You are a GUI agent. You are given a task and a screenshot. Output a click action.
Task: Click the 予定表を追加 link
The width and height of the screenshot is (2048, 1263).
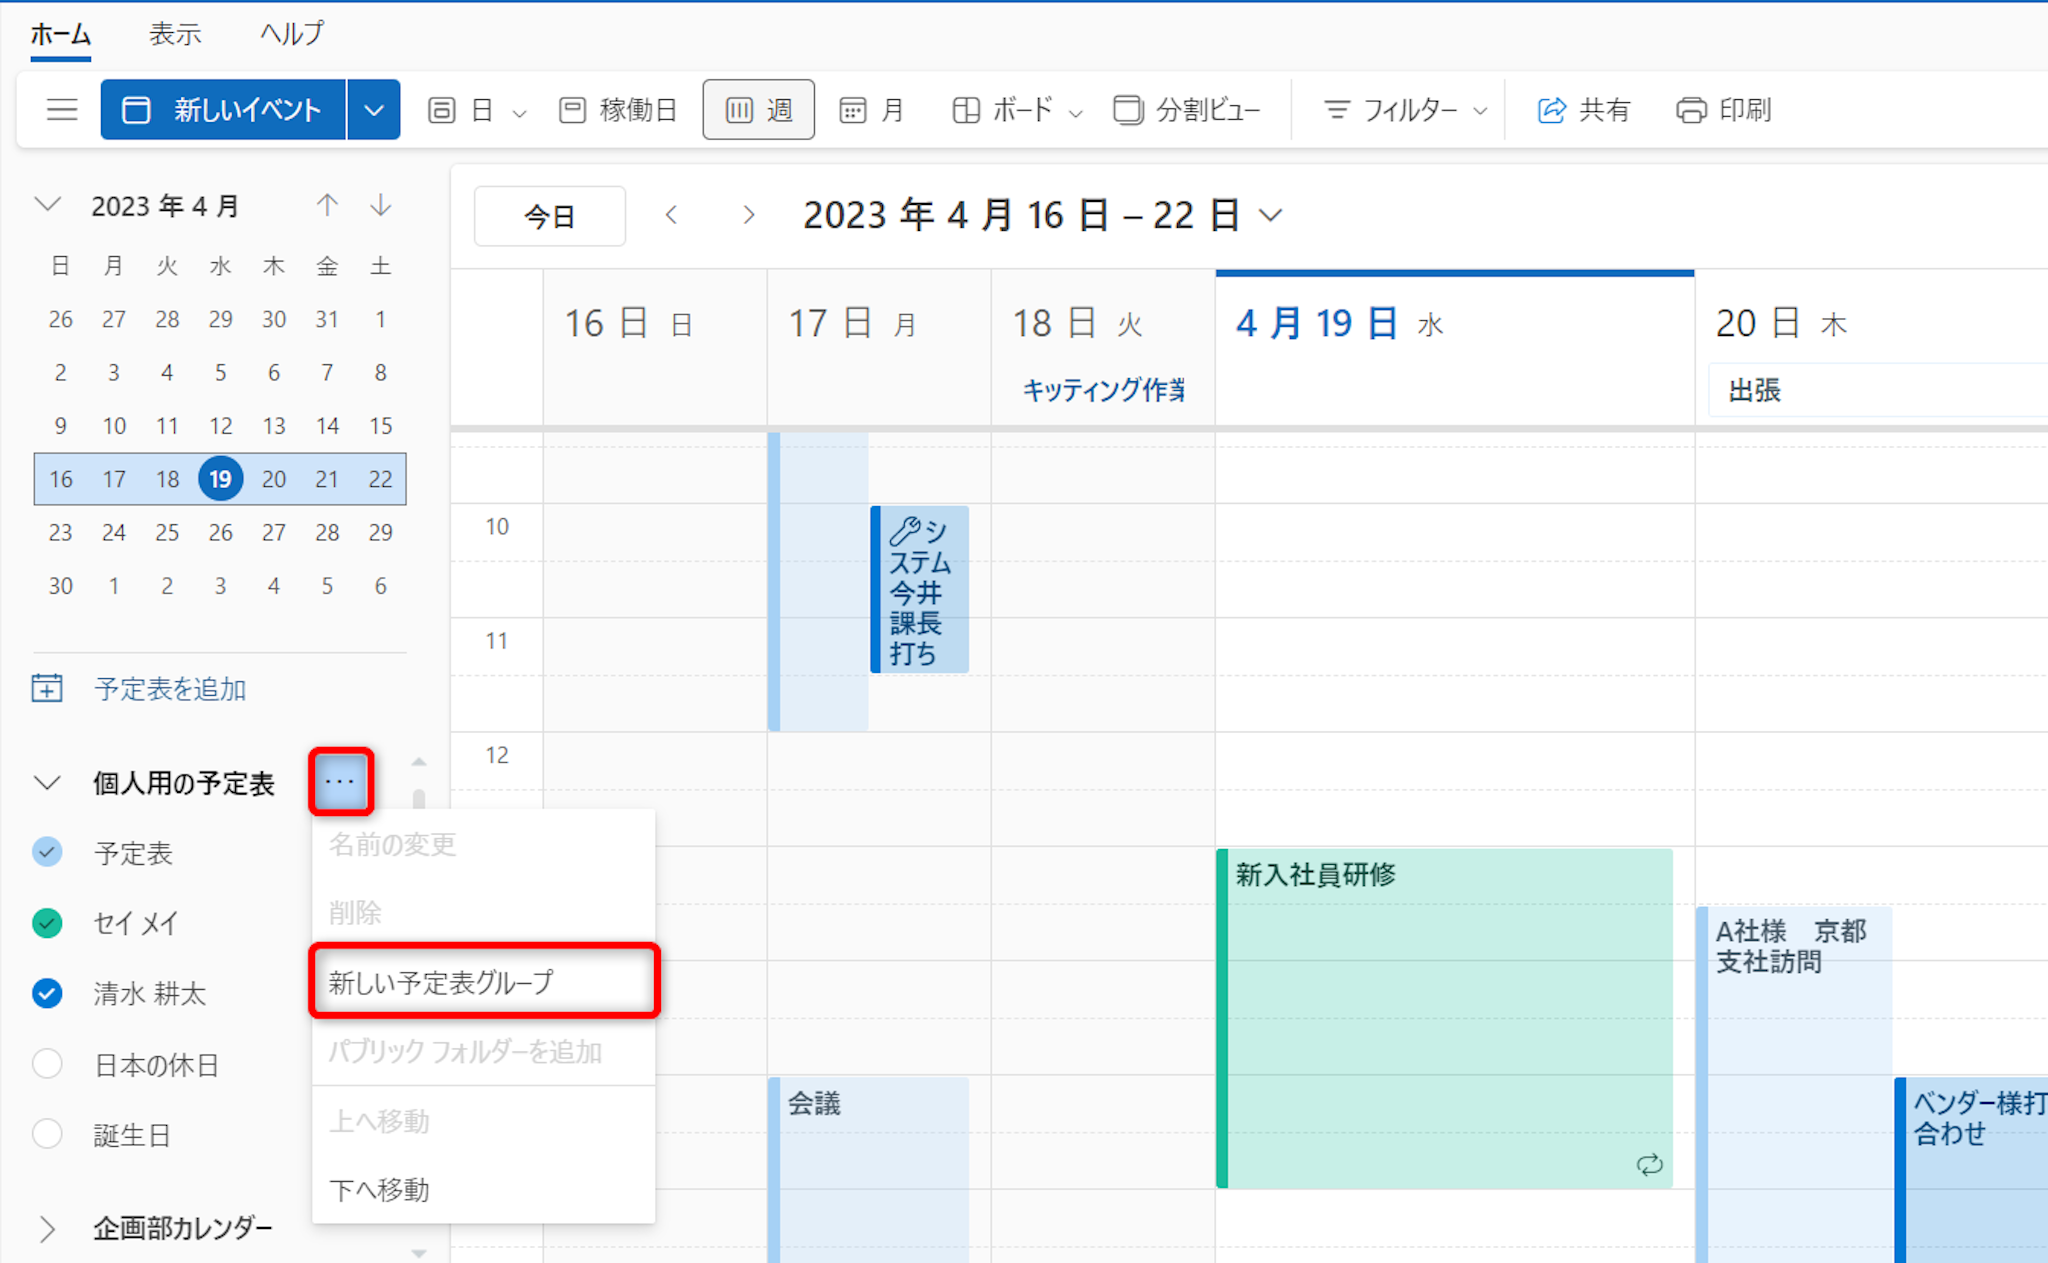pos(169,689)
